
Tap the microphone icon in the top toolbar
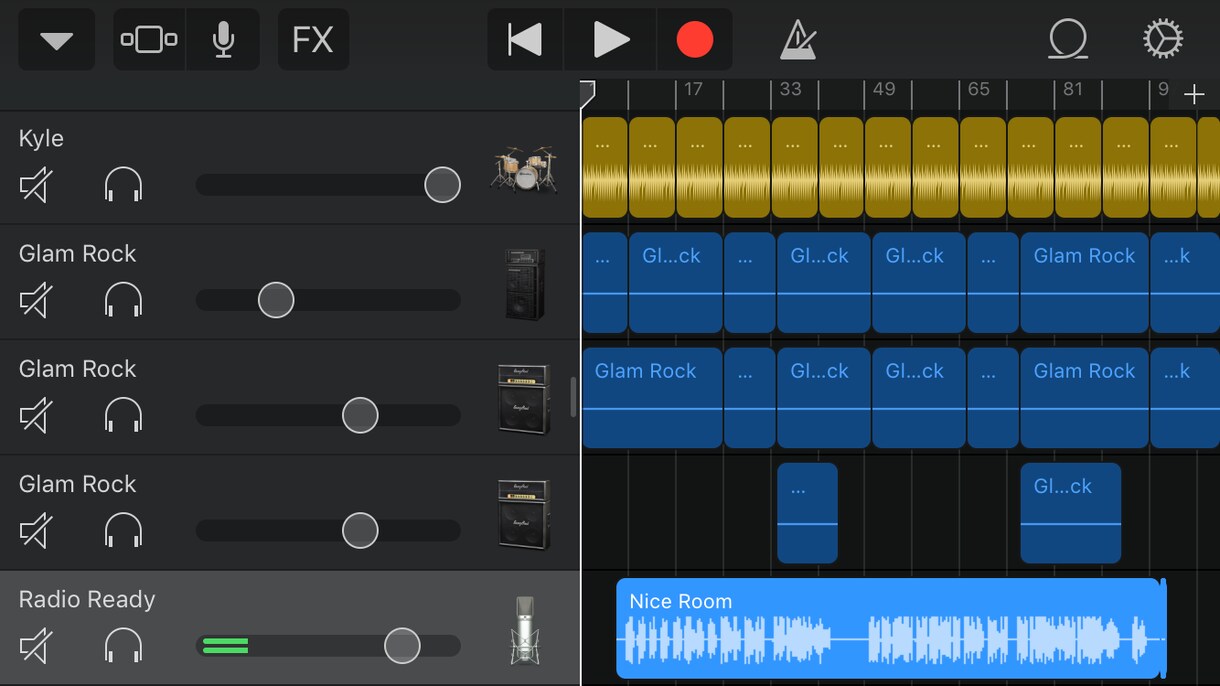coord(223,40)
